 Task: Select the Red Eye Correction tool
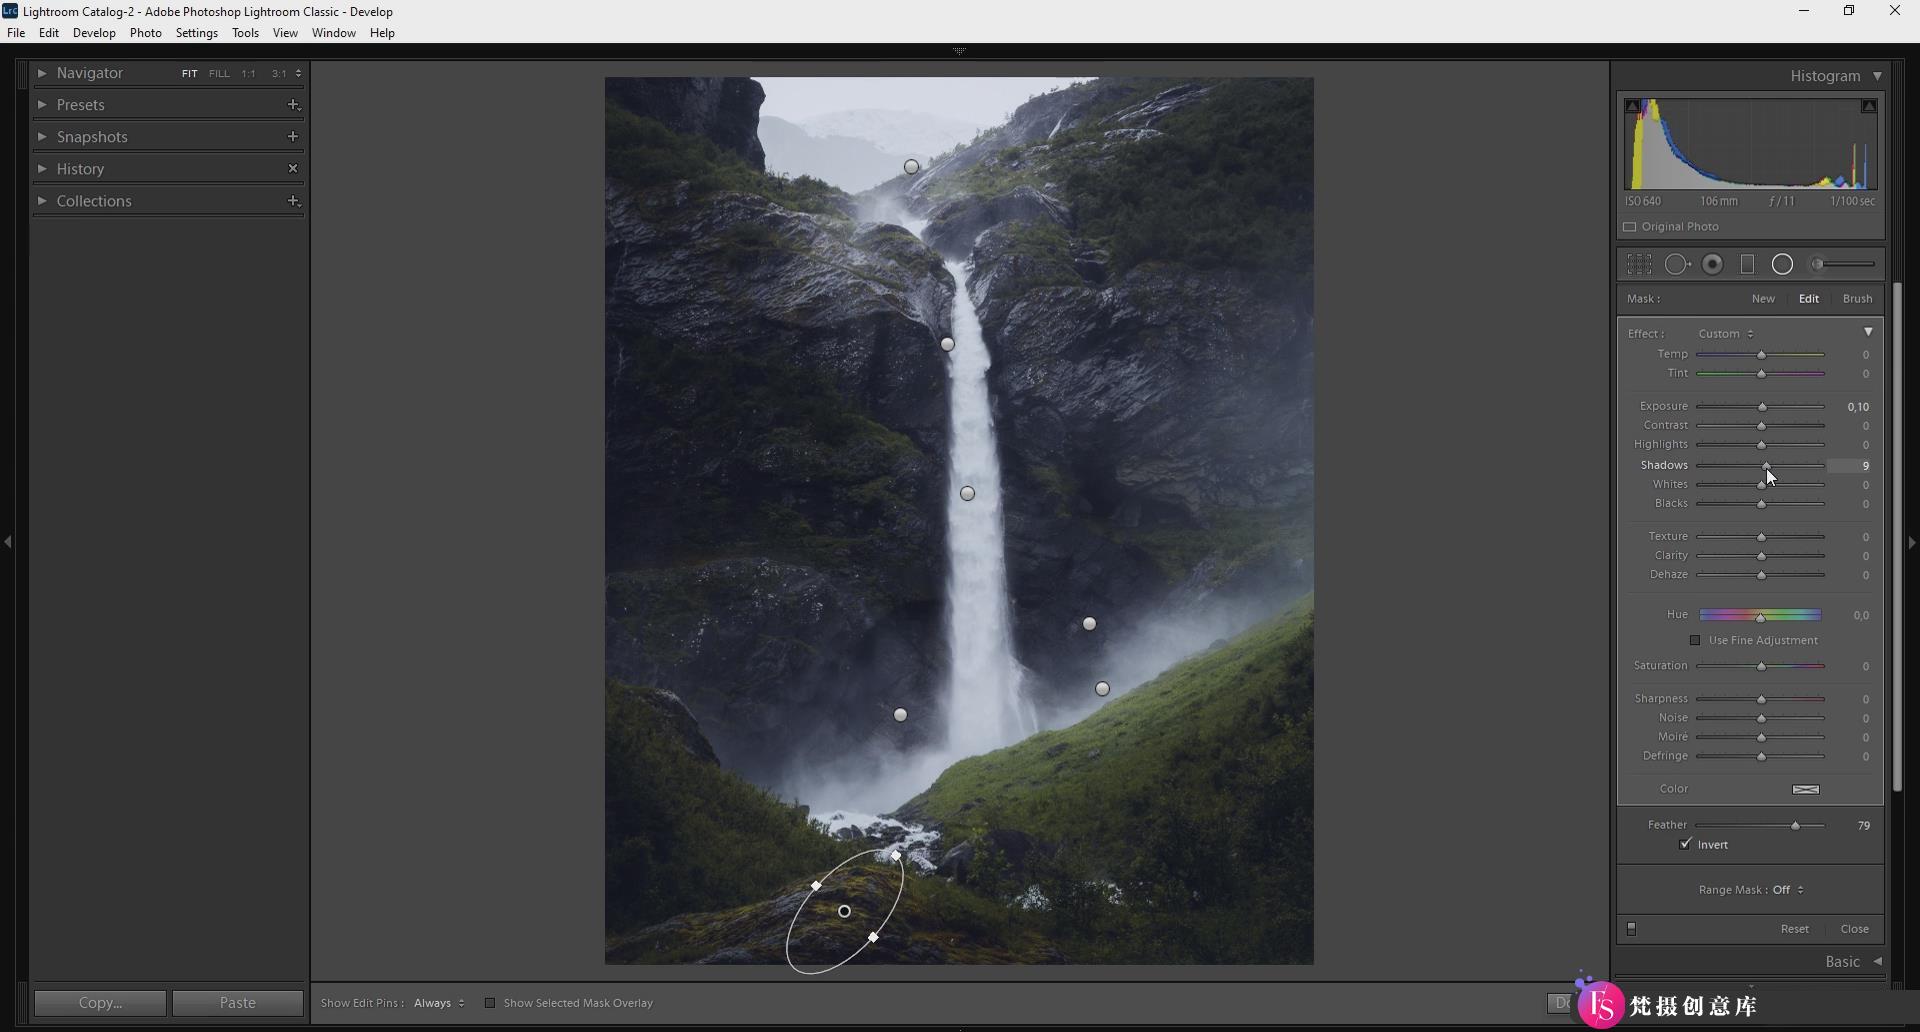coord(1713,264)
